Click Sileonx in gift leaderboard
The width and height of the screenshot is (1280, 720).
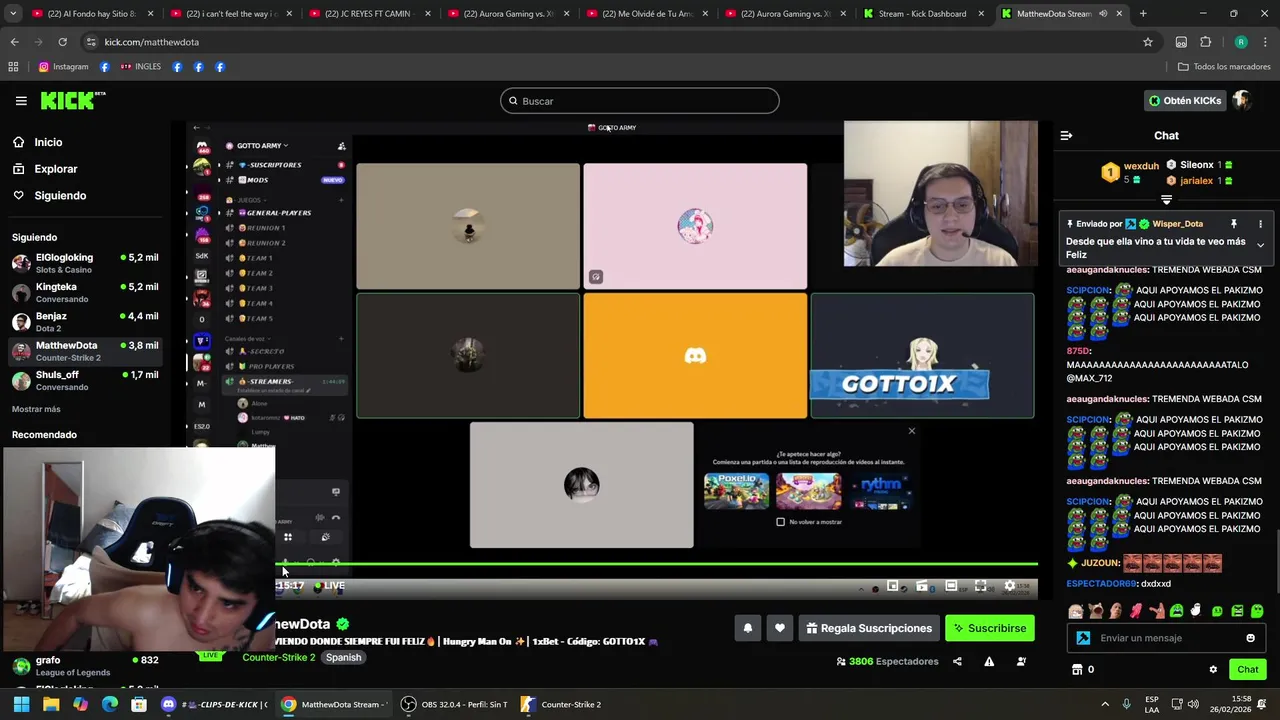(1197, 165)
